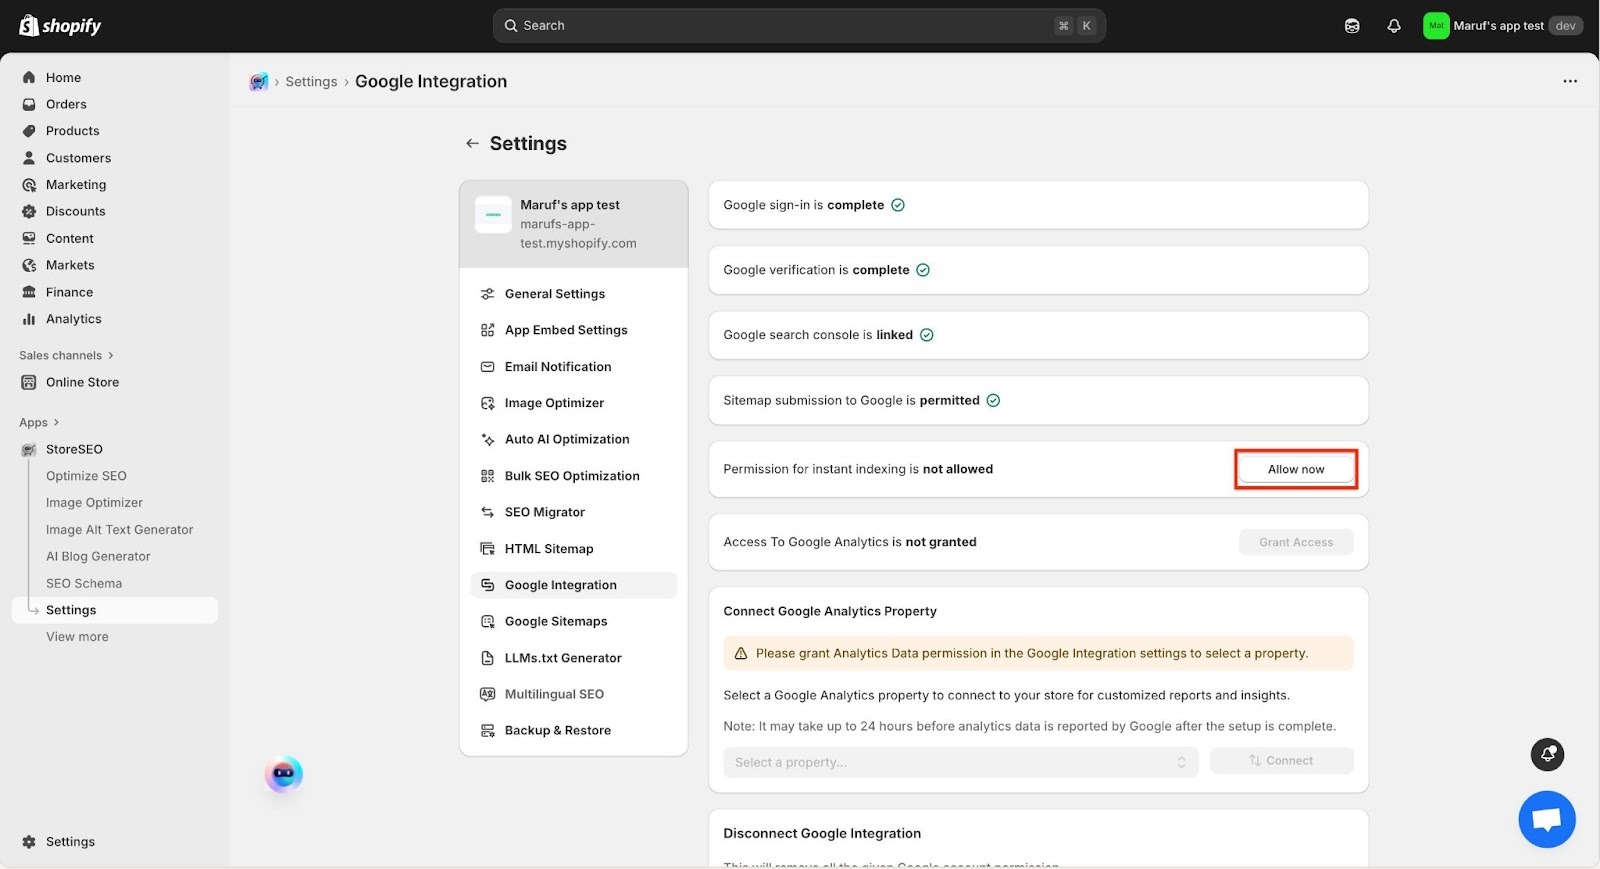1600x869 pixels.
Task: Open the blue live chat bubble
Action: [1547, 819]
